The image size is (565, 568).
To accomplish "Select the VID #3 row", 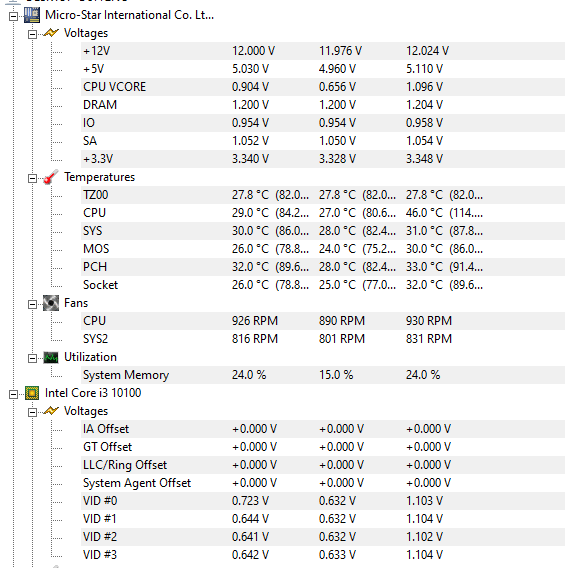I will tap(323, 555).
